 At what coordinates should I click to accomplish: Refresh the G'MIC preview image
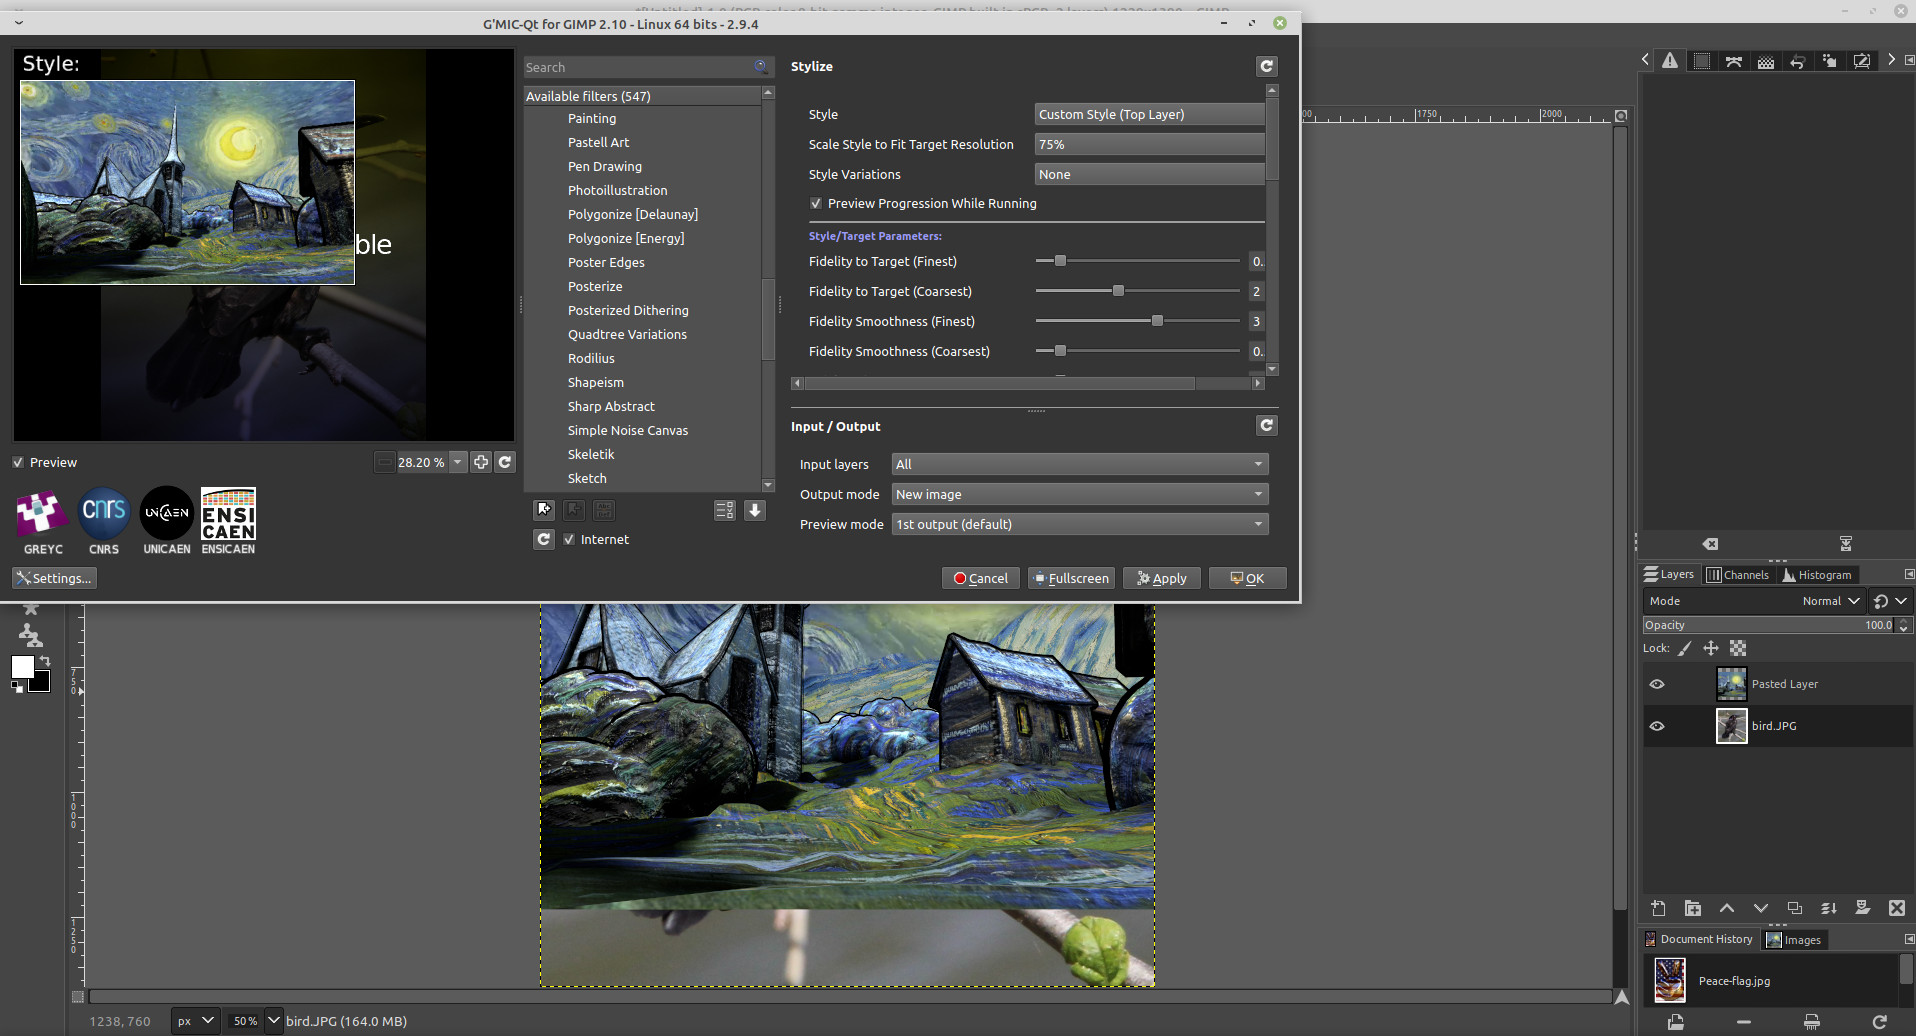pyautogui.click(x=505, y=462)
